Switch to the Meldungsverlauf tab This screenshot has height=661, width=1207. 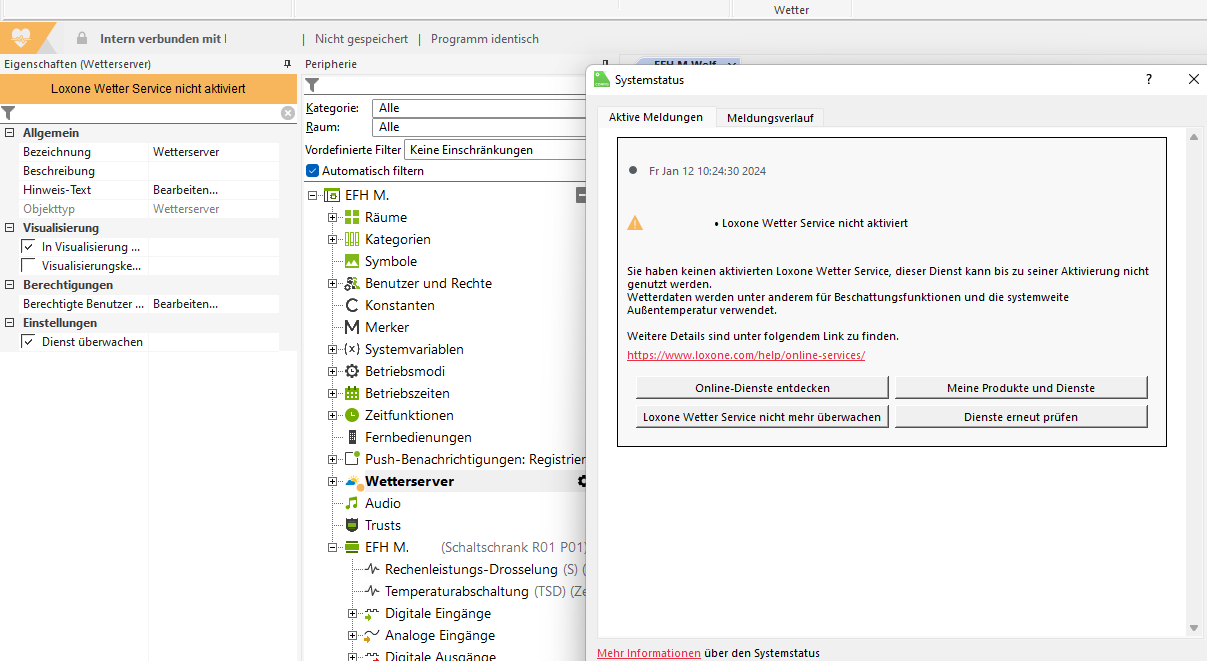(x=770, y=118)
